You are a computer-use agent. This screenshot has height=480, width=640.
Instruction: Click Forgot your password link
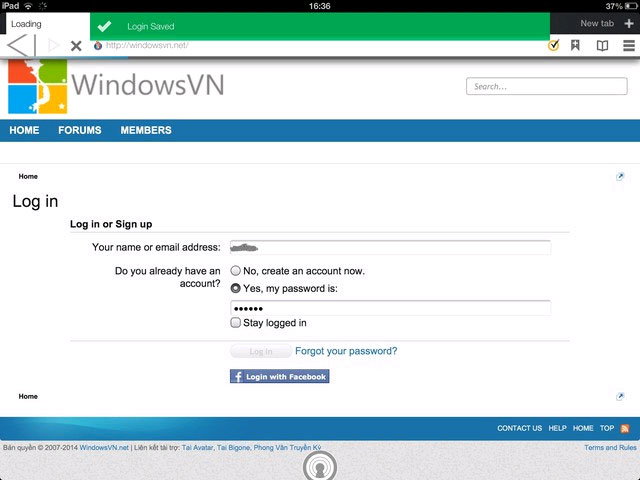346,351
